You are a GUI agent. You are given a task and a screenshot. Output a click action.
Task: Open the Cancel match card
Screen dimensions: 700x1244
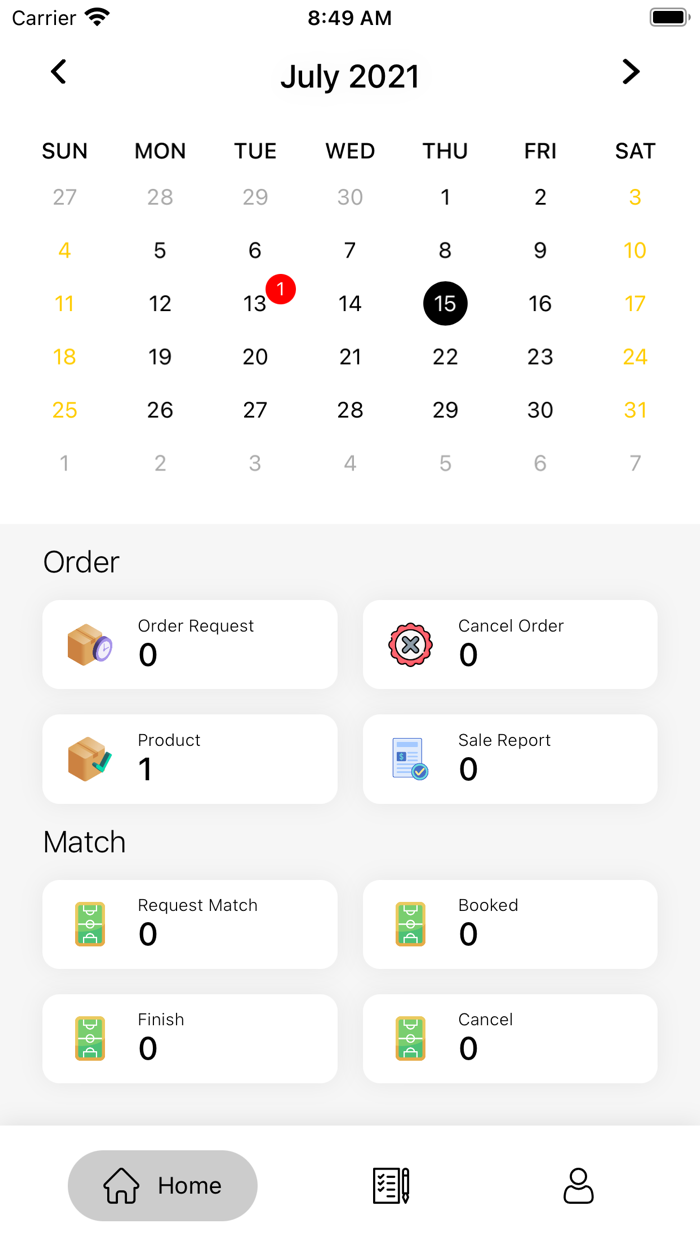coord(510,1038)
